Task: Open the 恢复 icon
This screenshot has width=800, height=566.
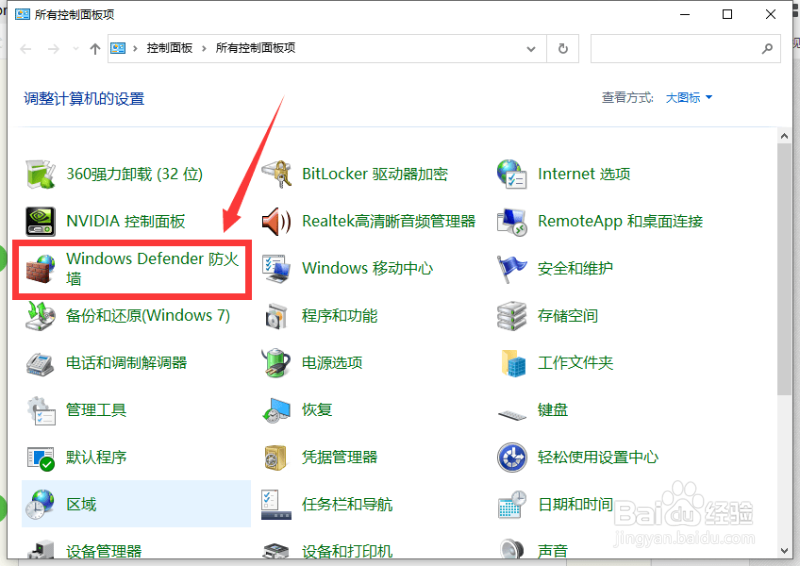Action: [x=276, y=410]
